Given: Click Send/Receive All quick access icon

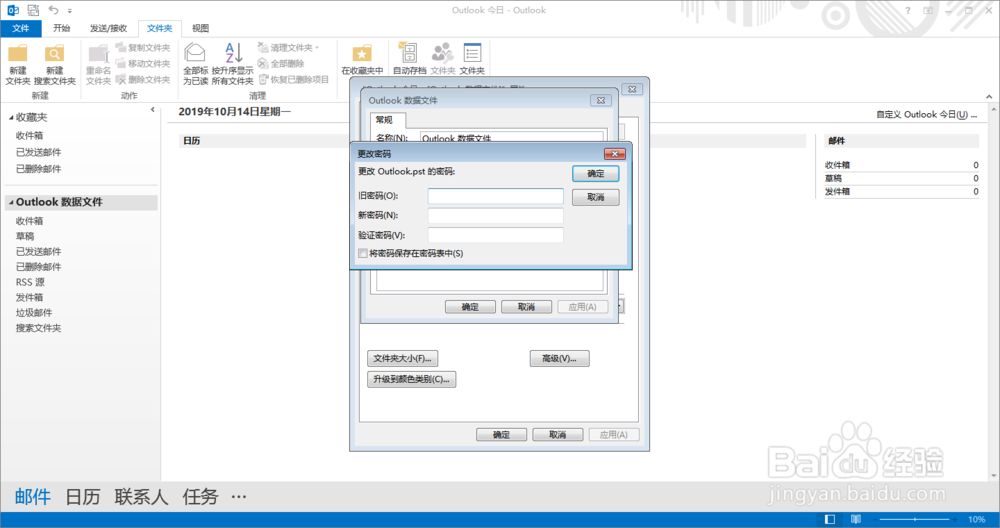Looking at the screenshot, I should coord(33,10).
